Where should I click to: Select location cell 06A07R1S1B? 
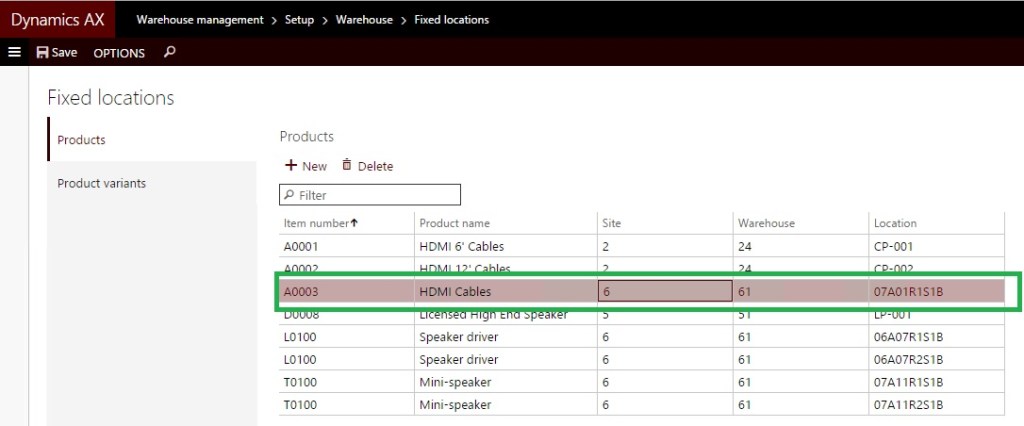908,337
